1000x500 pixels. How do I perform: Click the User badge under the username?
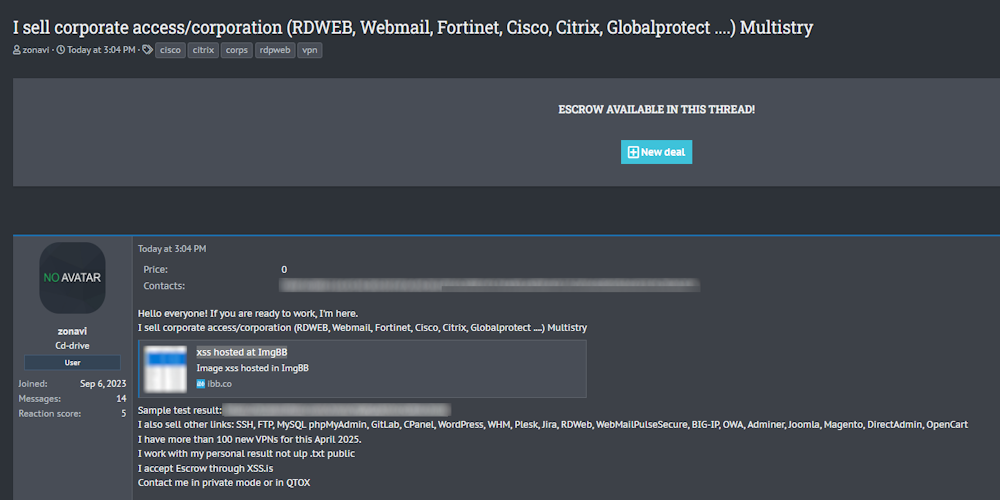(72, 363)
